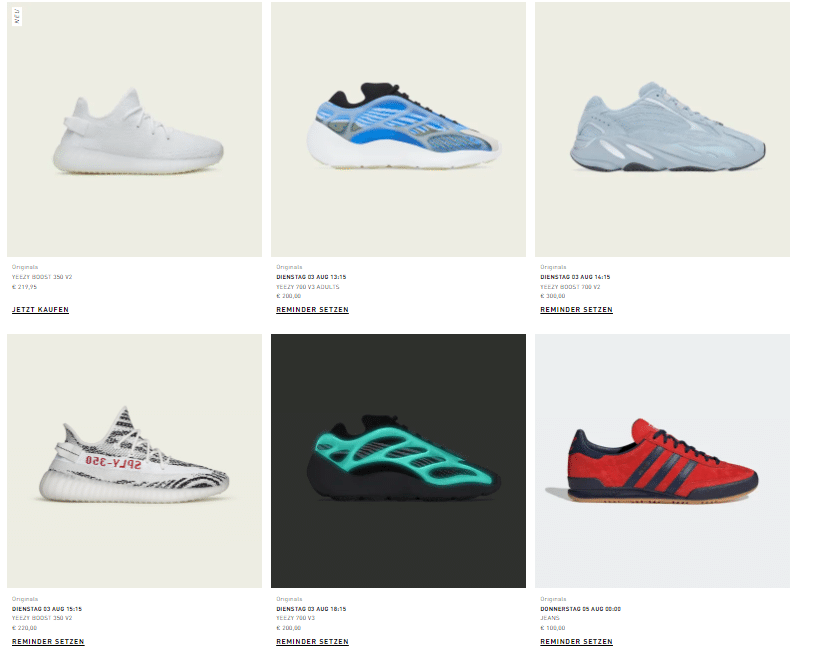Viewport: 816px width, 656px height.
Task: Open the white Yeezy Boost 350 V2 image
Action: point(134,129)
